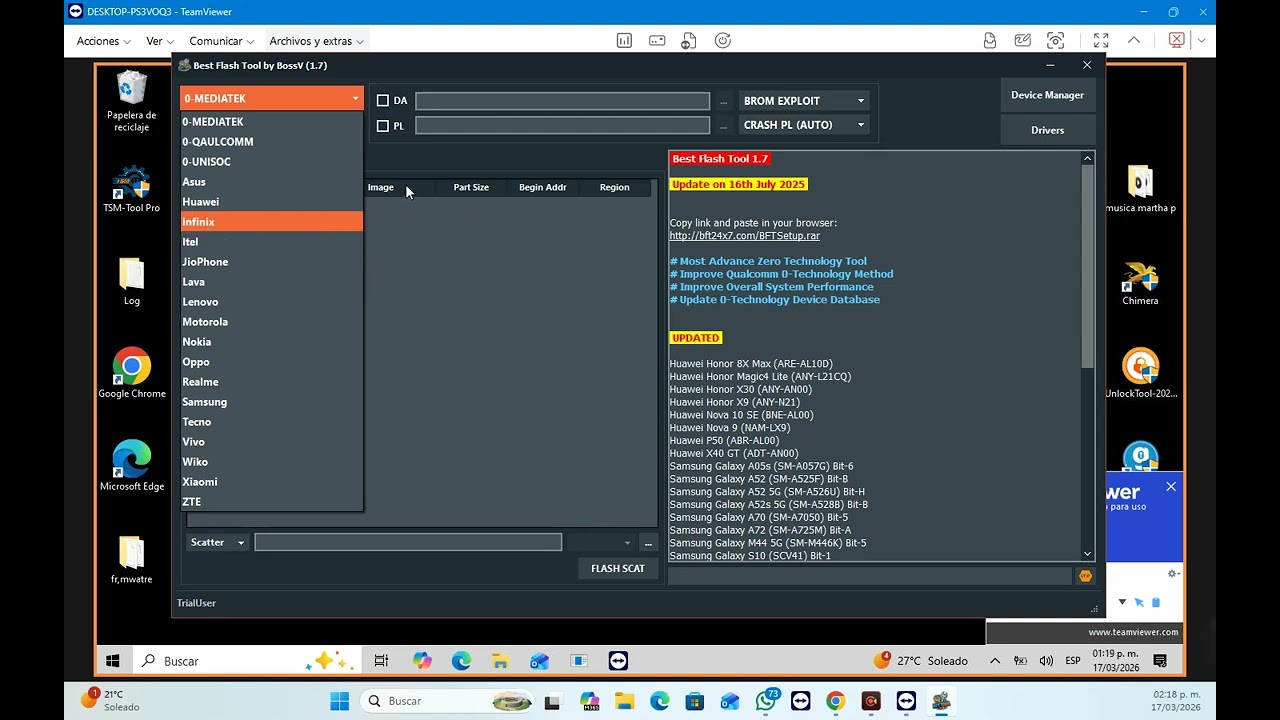Screen dimensions: 1280x720
Task: Select Xiaomi in the brand list
Action: click(x=271, y=482)
